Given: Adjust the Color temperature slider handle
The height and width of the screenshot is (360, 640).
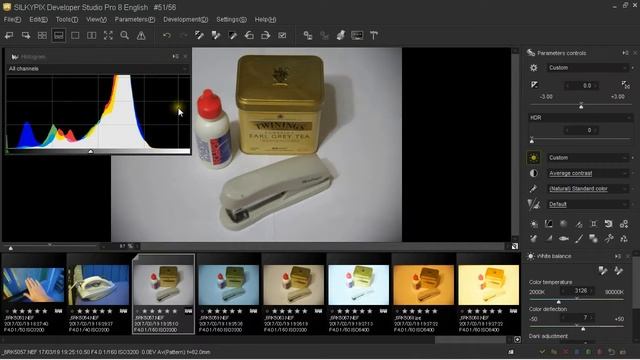Looking at the screenshot, I should click(x=559, y=302).
